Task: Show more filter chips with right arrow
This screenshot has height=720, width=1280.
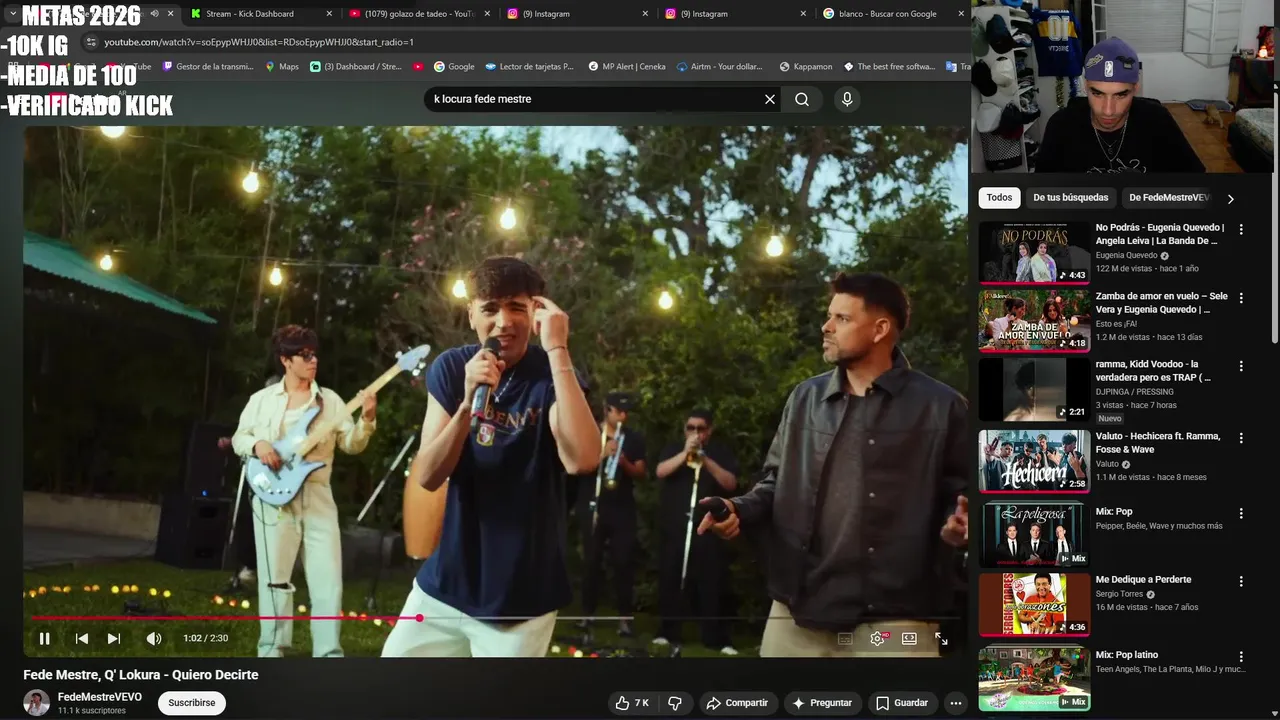Action: [x=1230, y=199]
